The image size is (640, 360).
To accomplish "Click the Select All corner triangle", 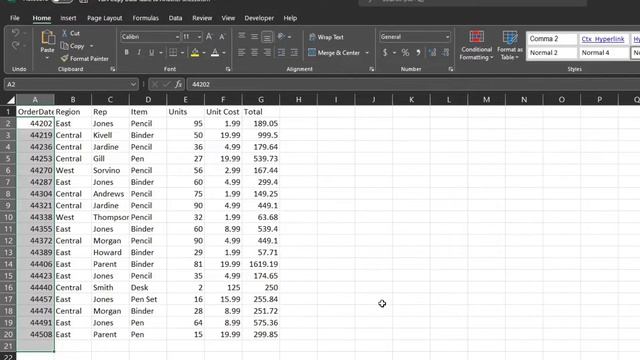I will (11, 100).
